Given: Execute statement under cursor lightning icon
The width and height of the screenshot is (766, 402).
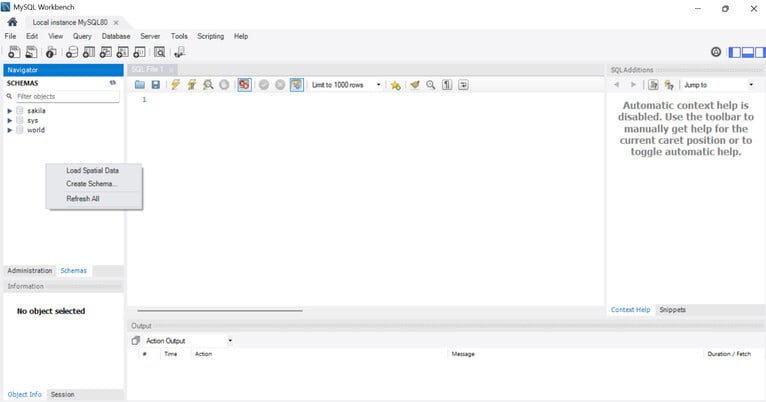Looking at the screenshot, I should coord(192,85).
